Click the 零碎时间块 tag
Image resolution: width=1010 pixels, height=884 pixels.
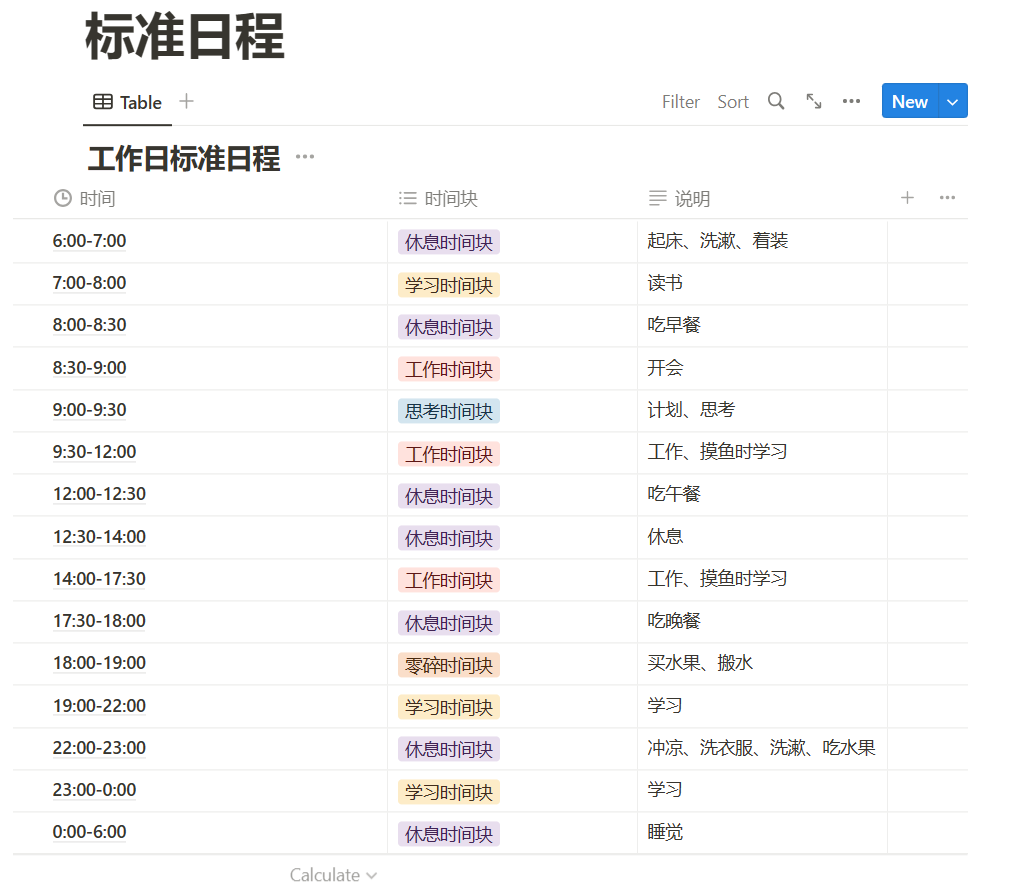click(449, 665)
